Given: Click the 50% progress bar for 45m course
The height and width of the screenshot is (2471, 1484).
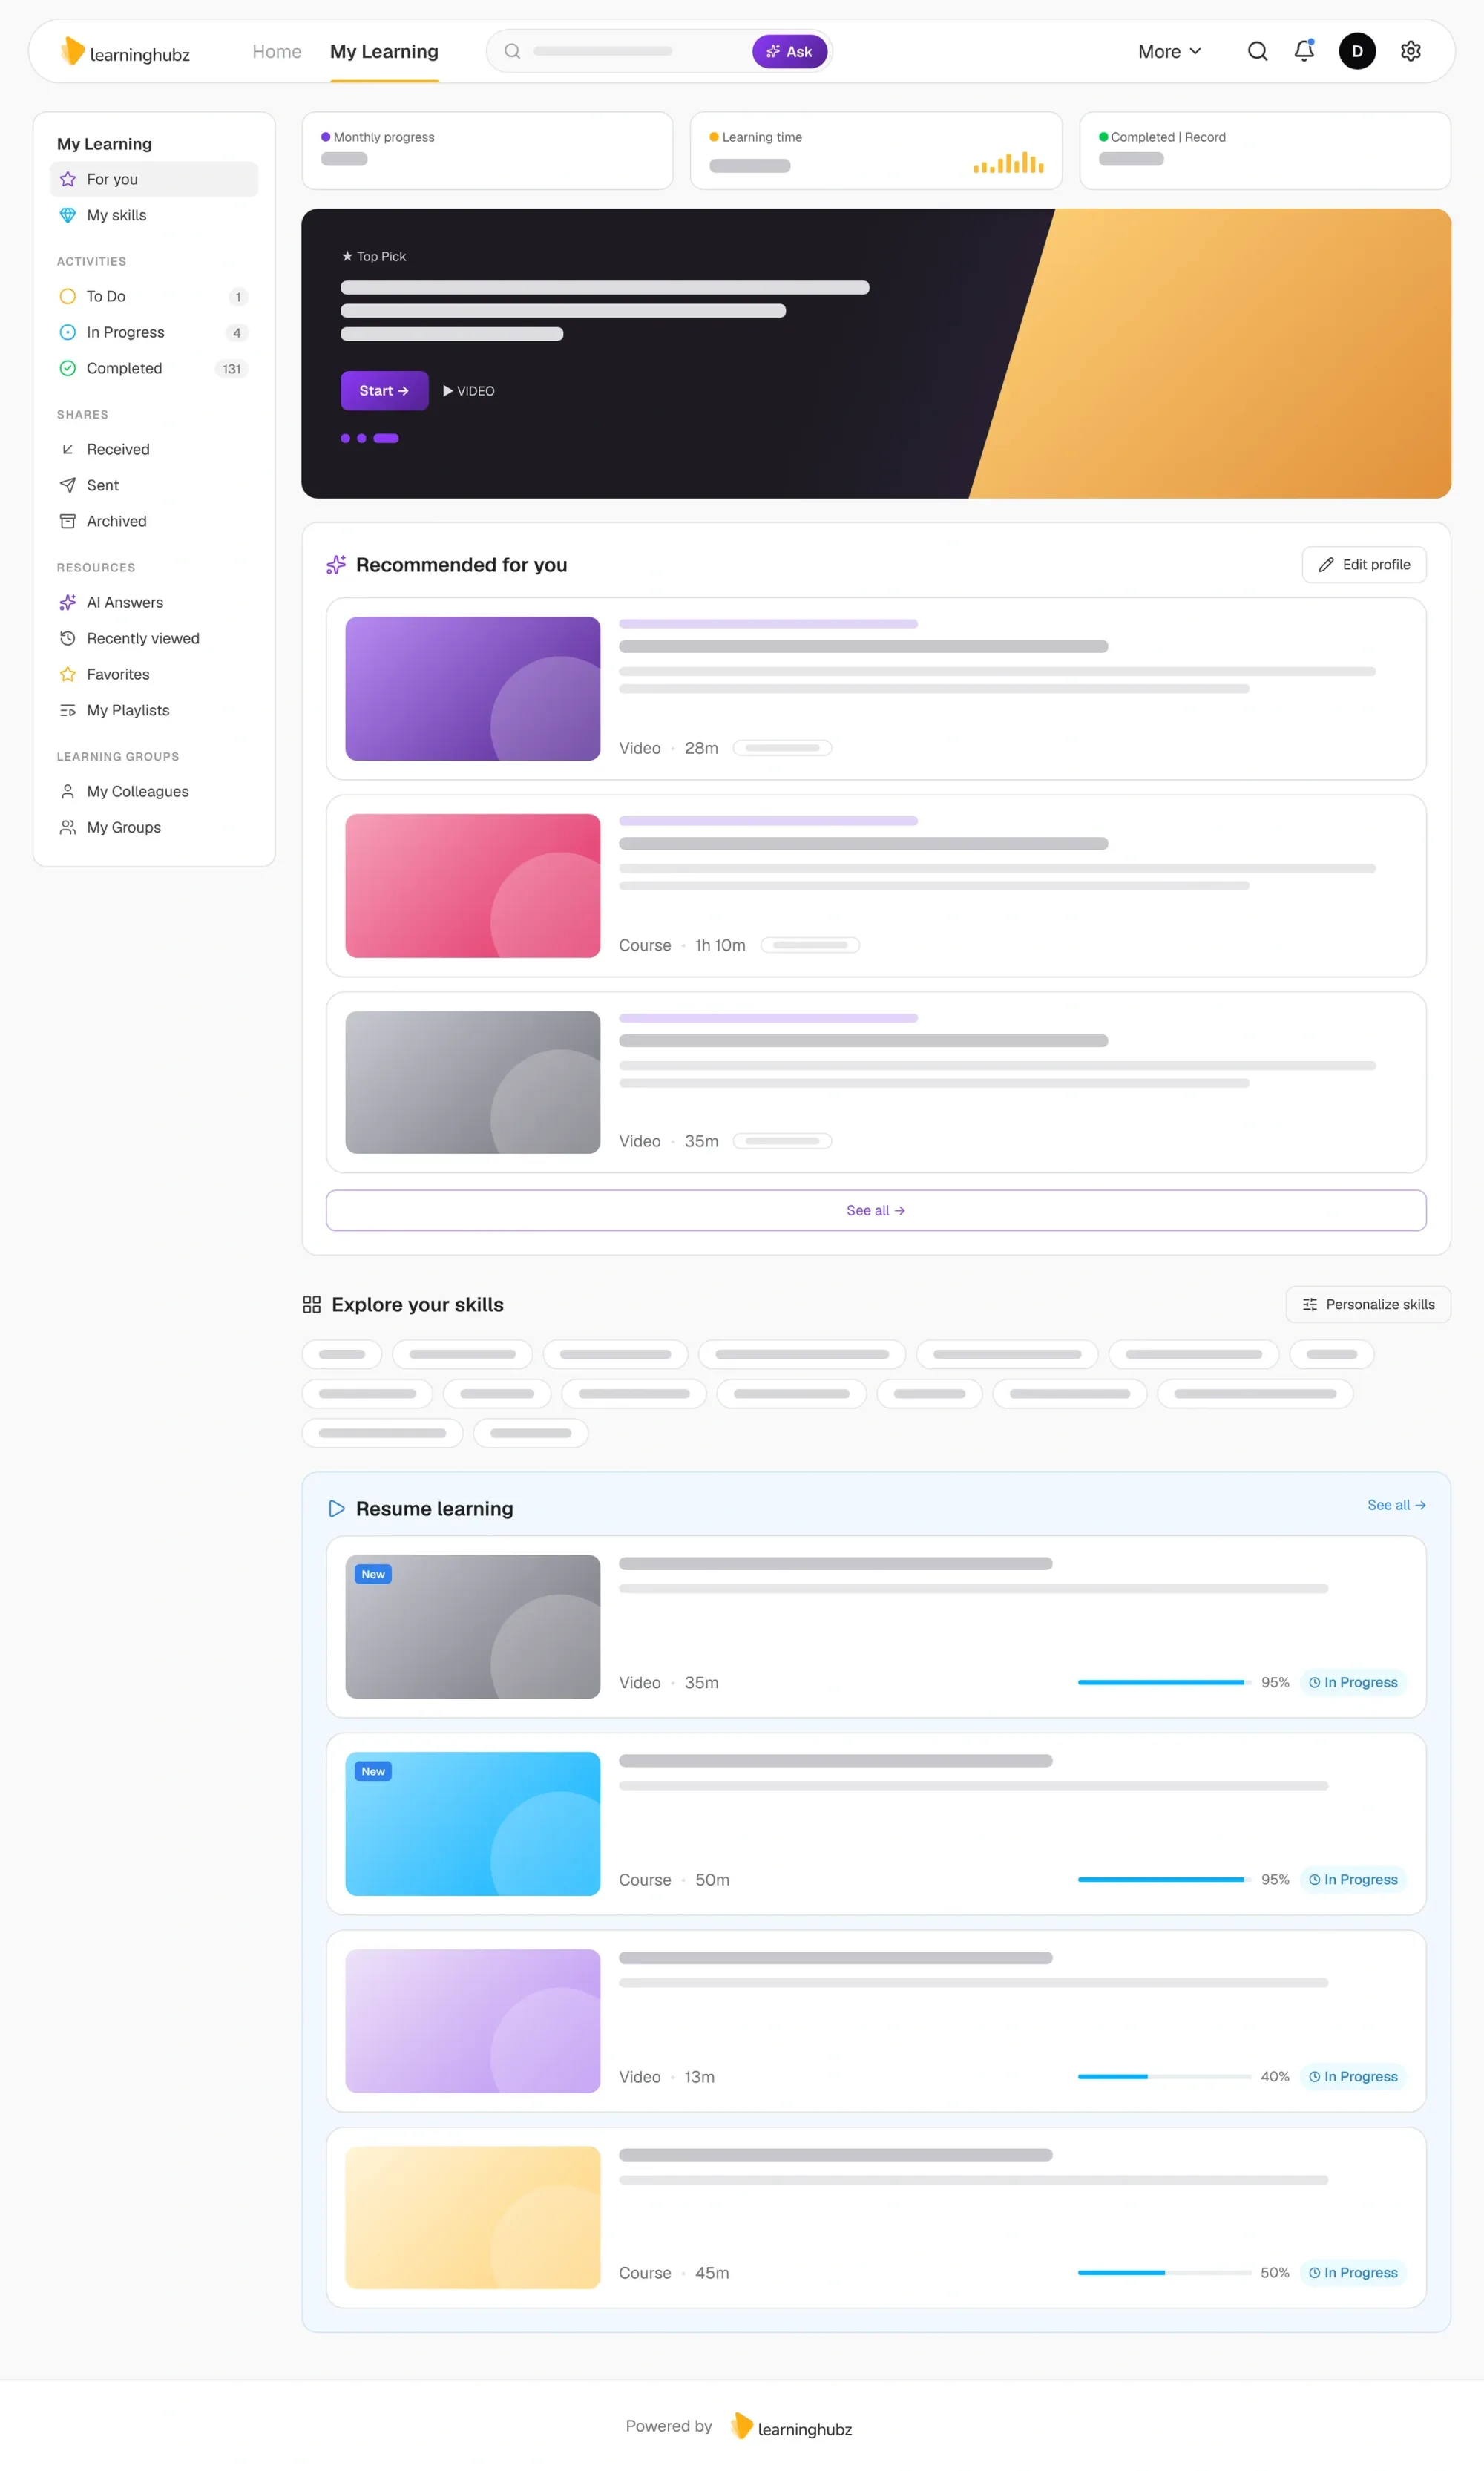Looking at the screenshot, I should tap(1164, 2273).
